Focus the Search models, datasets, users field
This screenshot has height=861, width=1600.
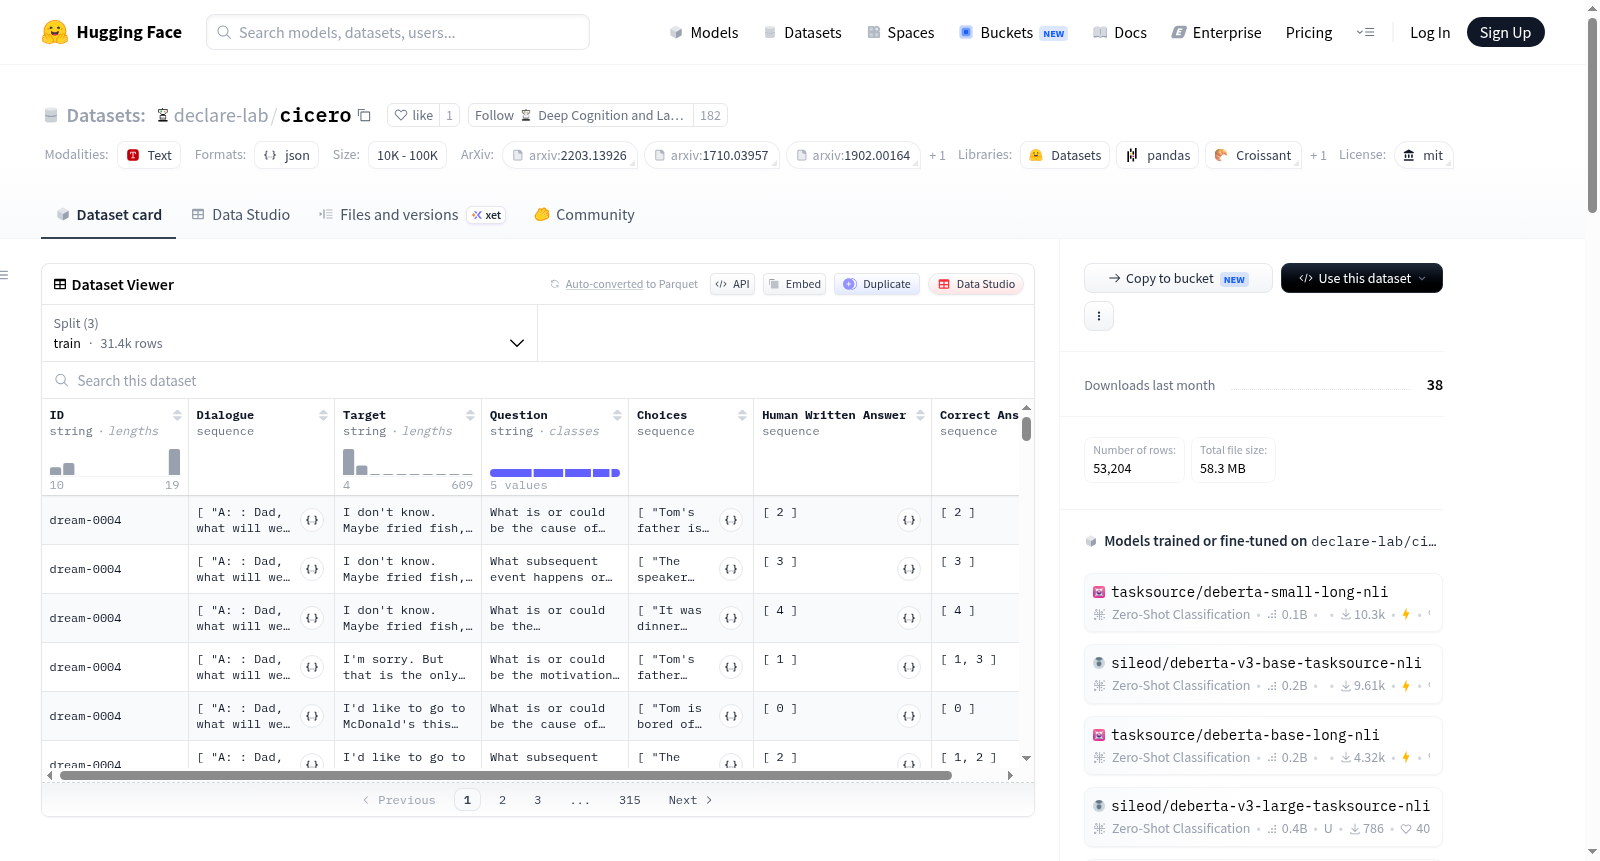pos(398,32)
